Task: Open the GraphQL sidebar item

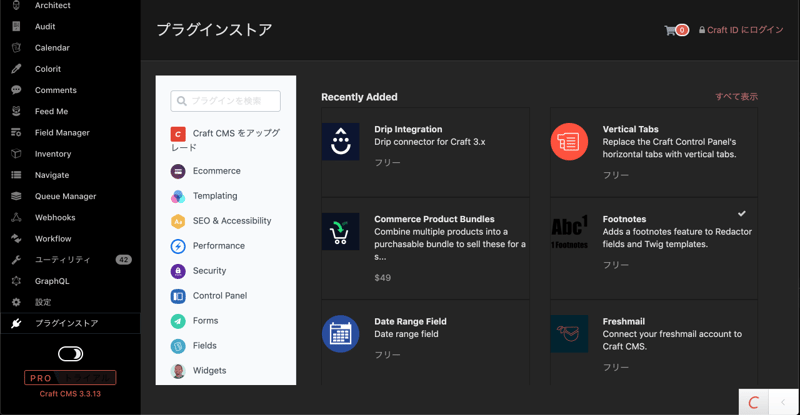Action: (x=52, y=281)
